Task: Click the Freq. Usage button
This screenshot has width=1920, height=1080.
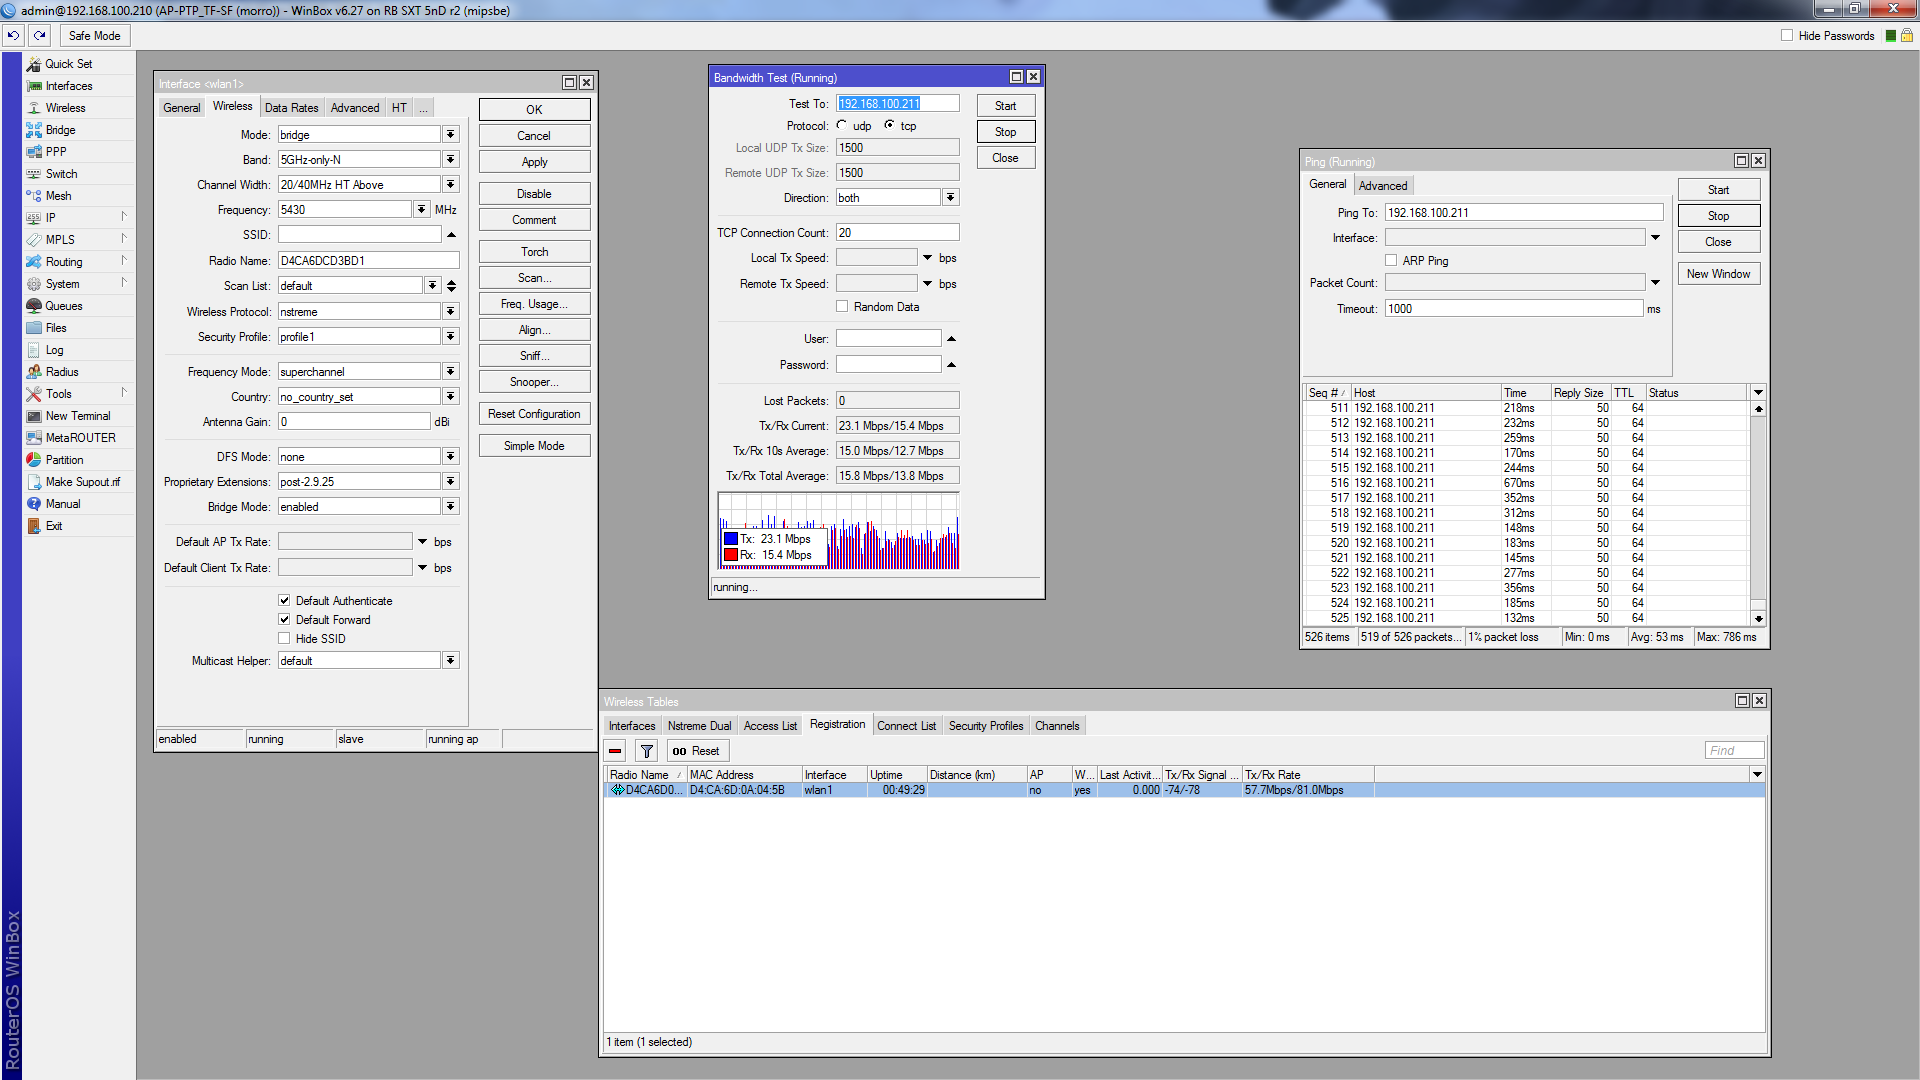Action: 534,304
